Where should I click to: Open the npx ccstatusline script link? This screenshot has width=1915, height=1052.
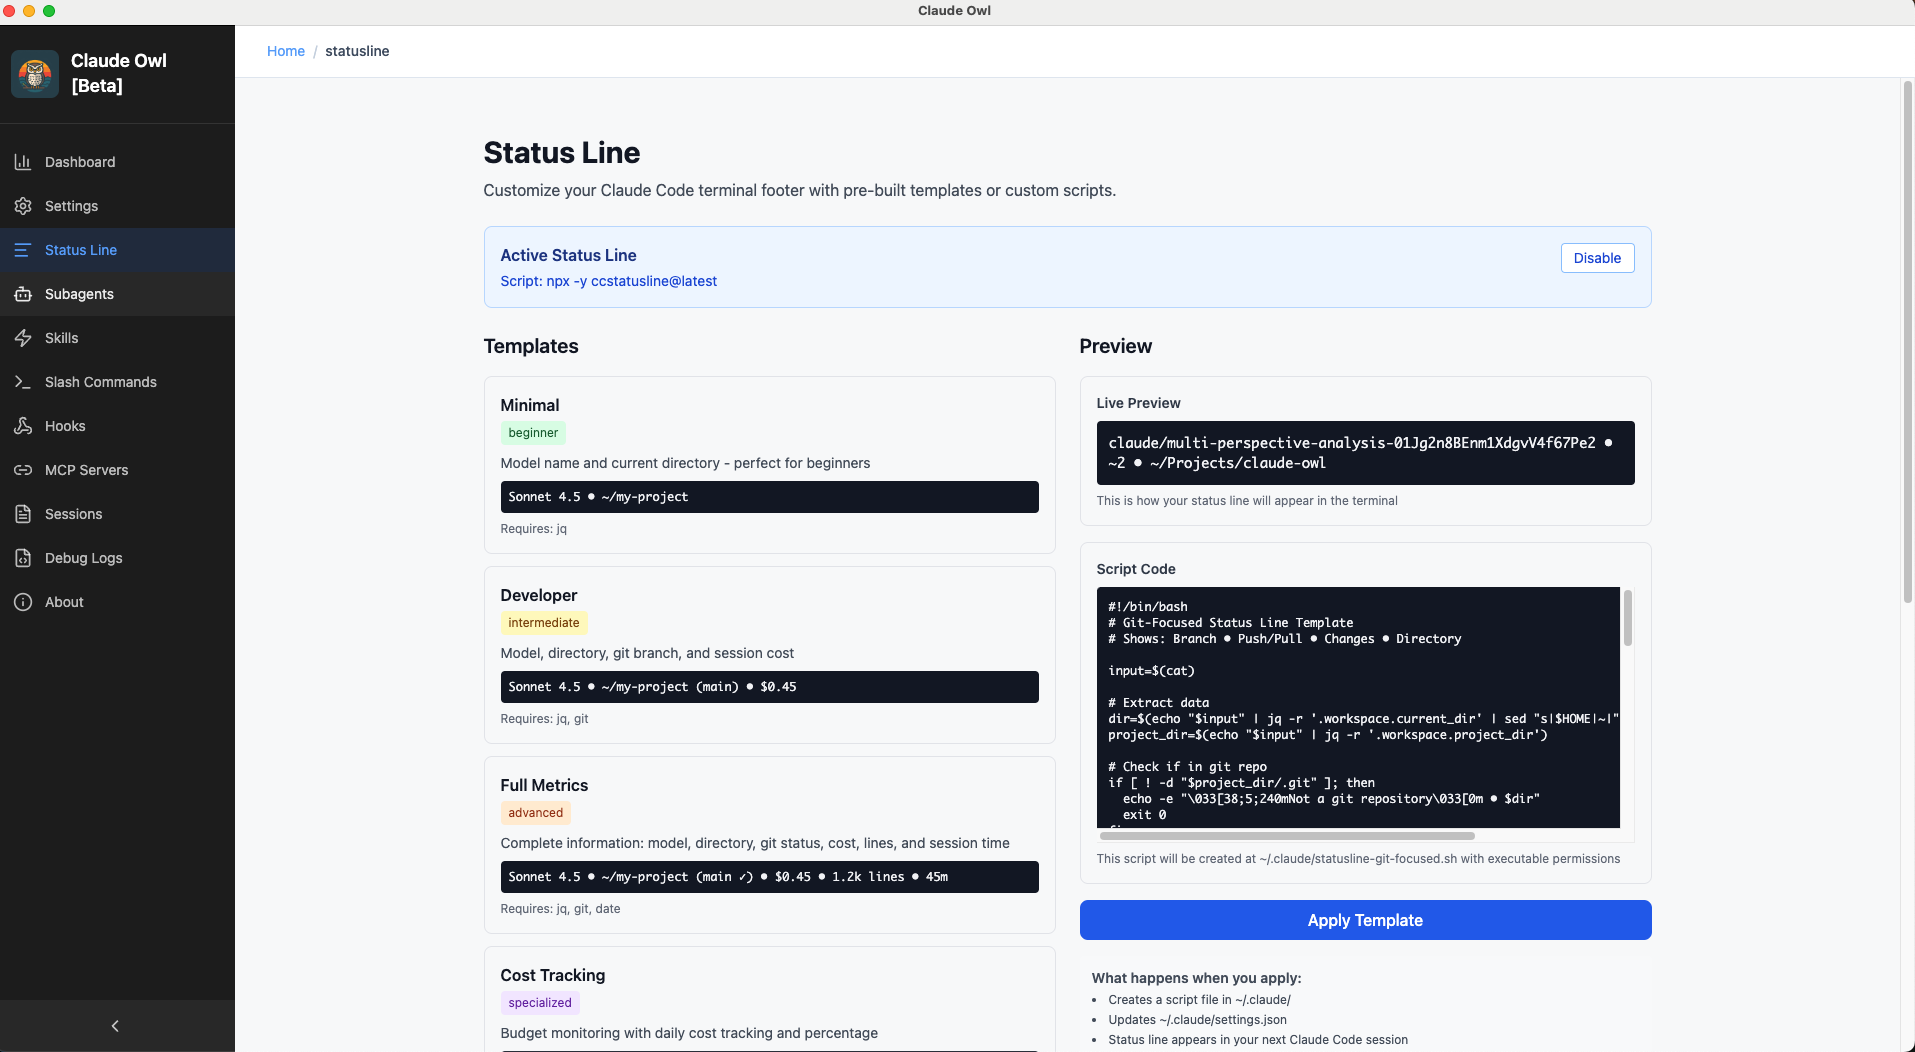pos(608,281)
